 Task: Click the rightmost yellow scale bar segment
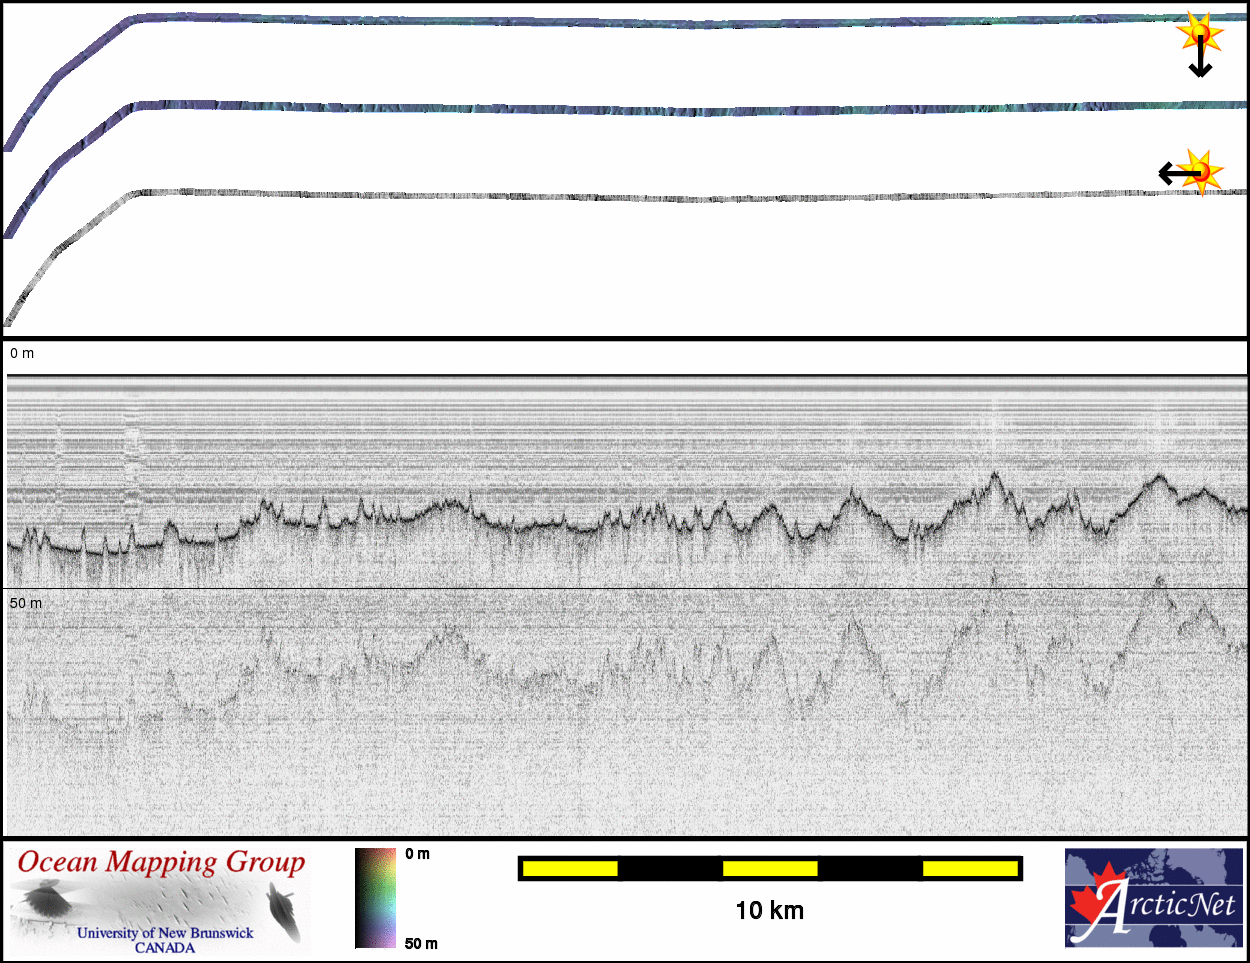(970, 869)
